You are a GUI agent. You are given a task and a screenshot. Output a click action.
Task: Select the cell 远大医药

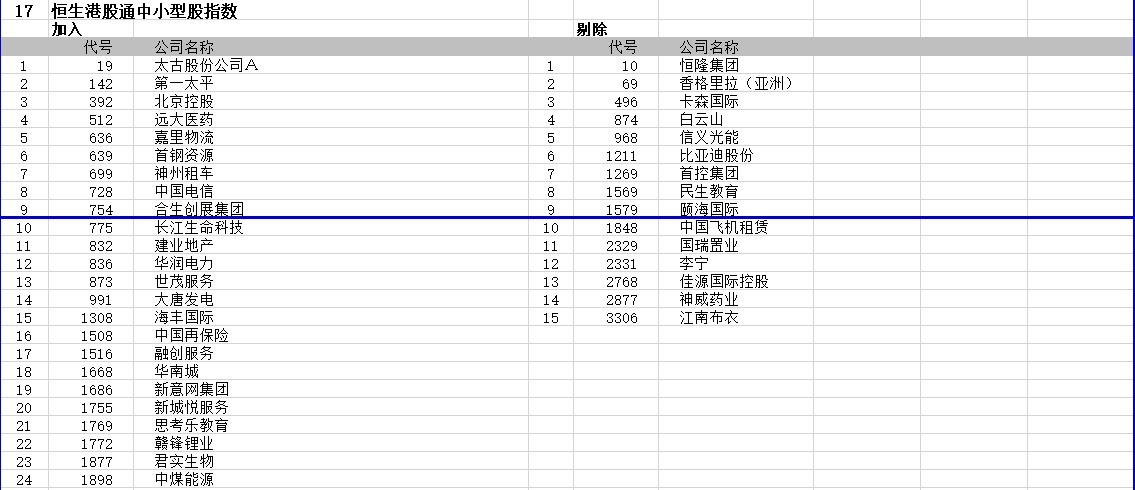[184, 119]
